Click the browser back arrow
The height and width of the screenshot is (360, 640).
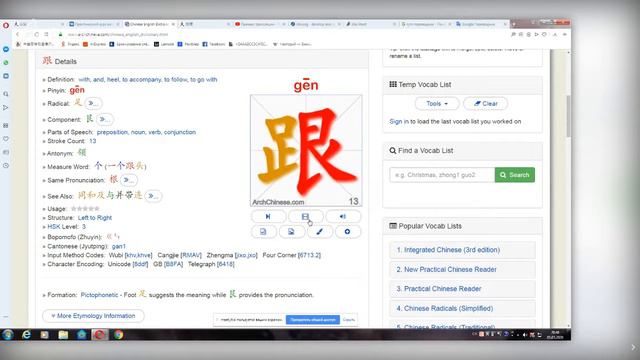(18, 35)
